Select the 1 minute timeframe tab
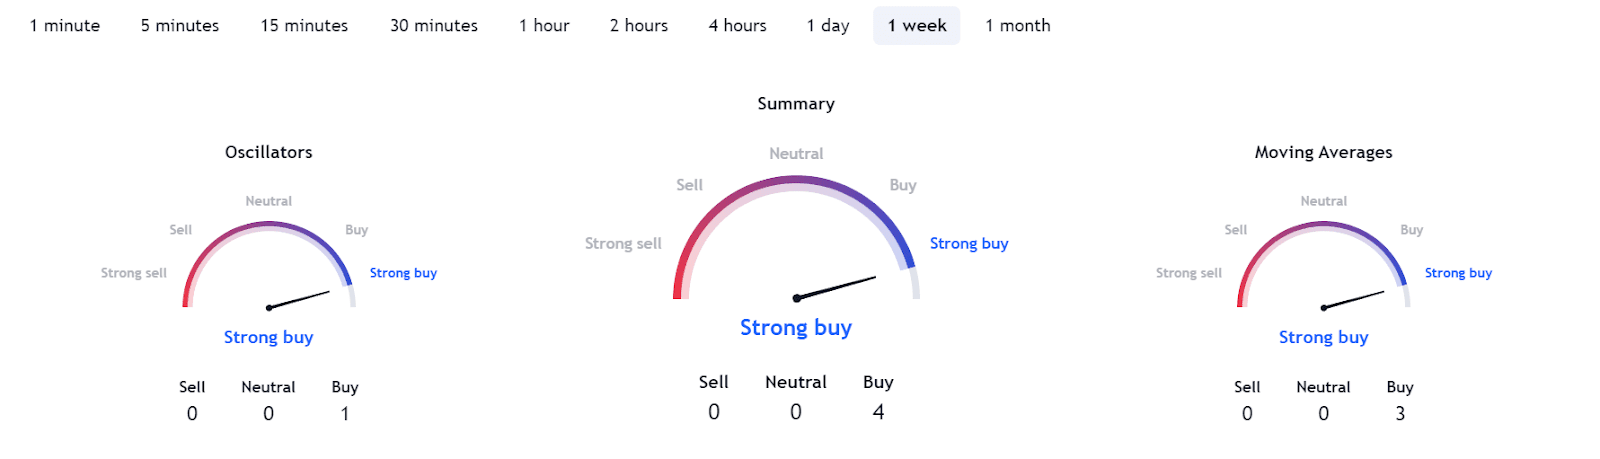Screen dimensions: 1600x459 65,26
